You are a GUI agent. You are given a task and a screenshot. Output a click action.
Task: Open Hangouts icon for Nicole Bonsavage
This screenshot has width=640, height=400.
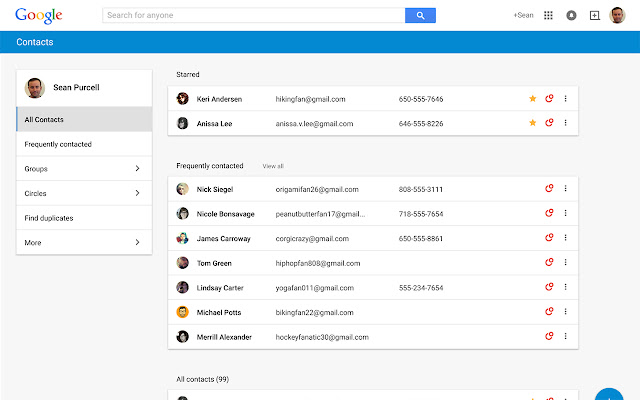coord(549,213)
